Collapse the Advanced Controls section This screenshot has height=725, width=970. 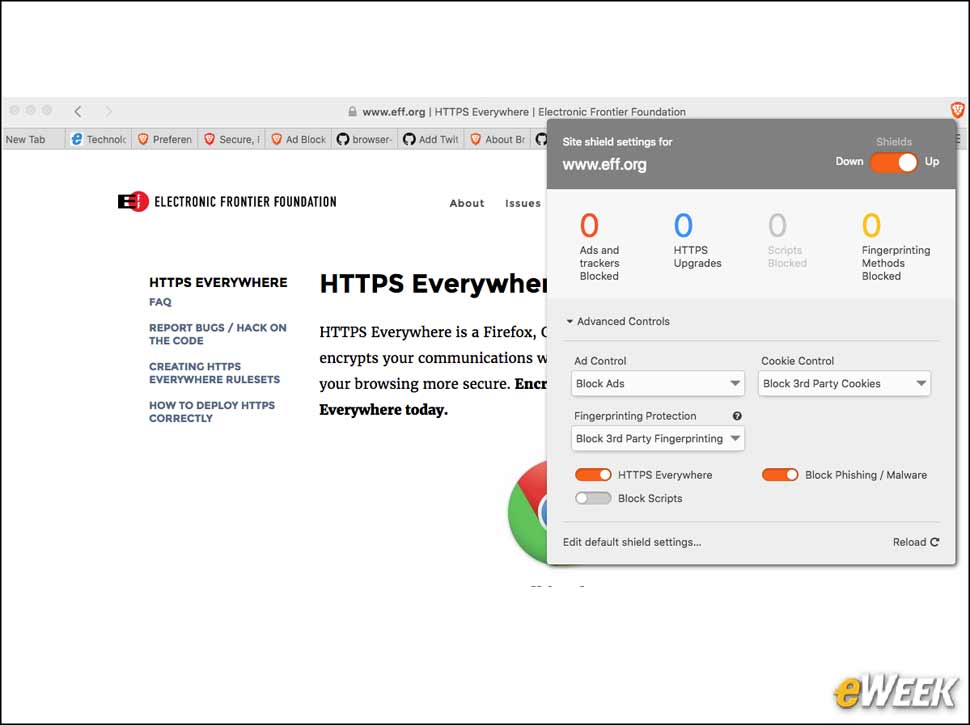617,321
